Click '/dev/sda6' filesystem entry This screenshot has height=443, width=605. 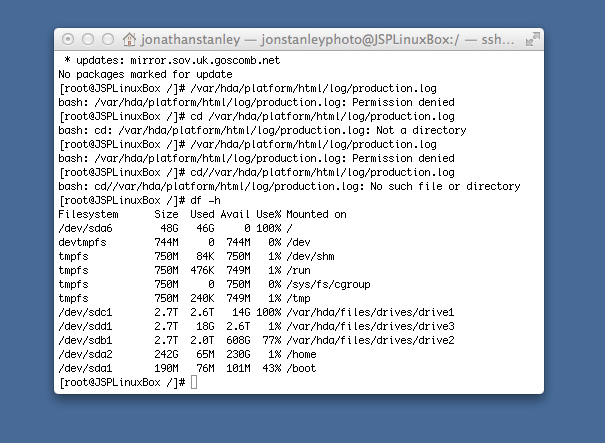point(85,228)
